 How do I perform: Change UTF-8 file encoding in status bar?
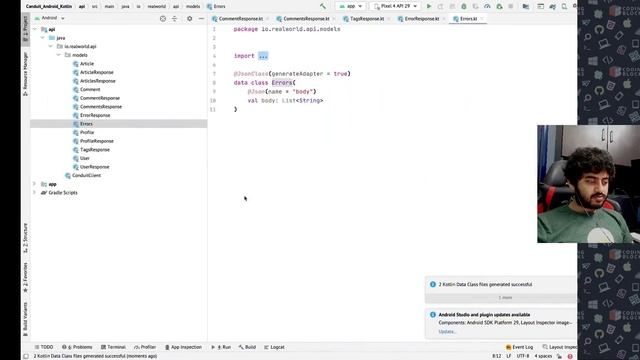click(x=523, y=356)
